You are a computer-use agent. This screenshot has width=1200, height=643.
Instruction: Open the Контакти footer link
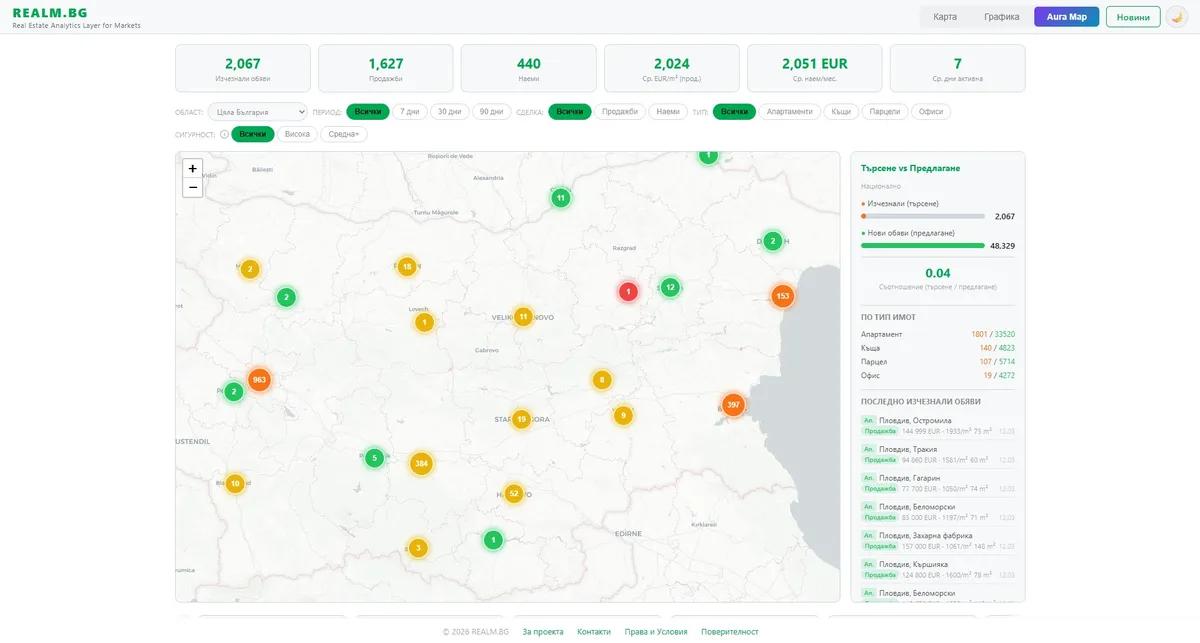pos(593,632)
